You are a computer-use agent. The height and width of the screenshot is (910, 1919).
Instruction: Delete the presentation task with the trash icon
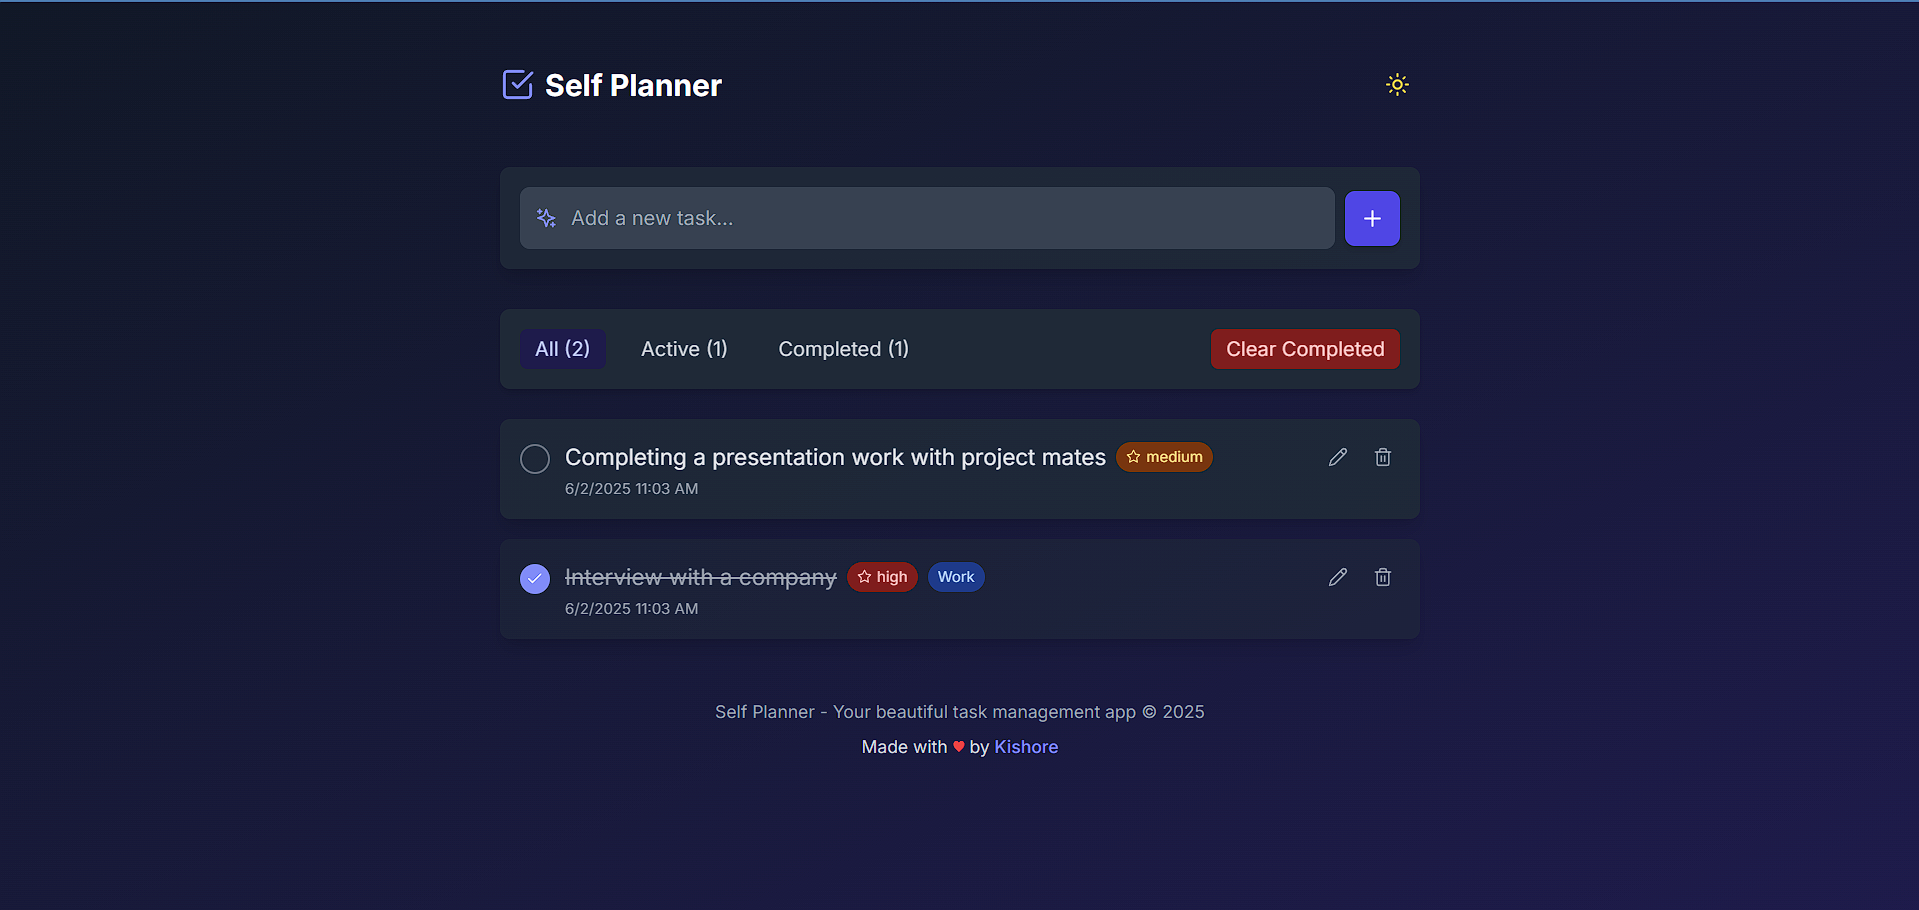click(x=1382, y=457)
